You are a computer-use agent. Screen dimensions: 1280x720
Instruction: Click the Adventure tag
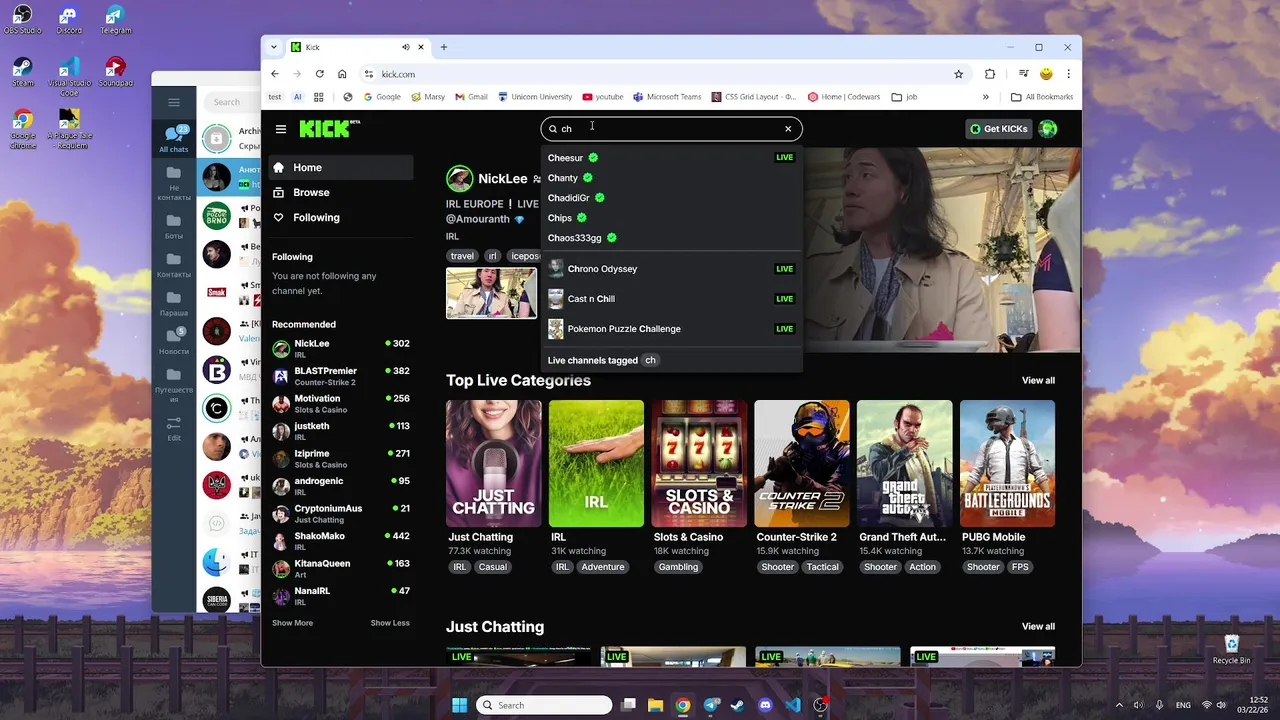click(x=603, y=567)
